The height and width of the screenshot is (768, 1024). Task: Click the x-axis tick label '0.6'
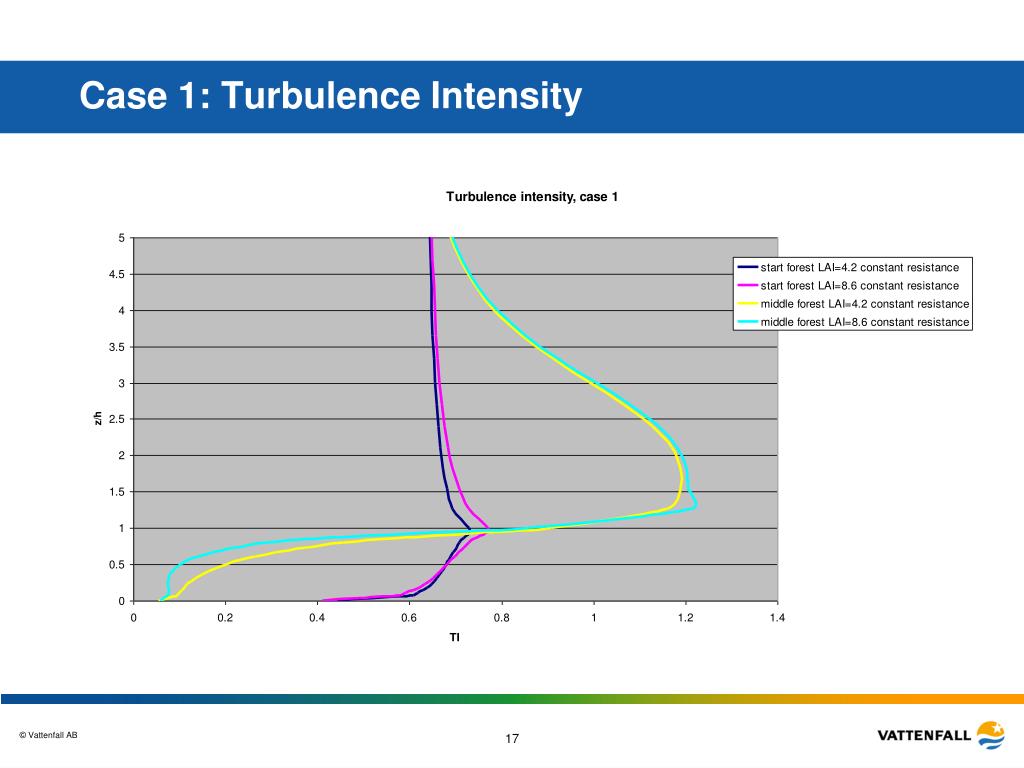tap(409, 618)
